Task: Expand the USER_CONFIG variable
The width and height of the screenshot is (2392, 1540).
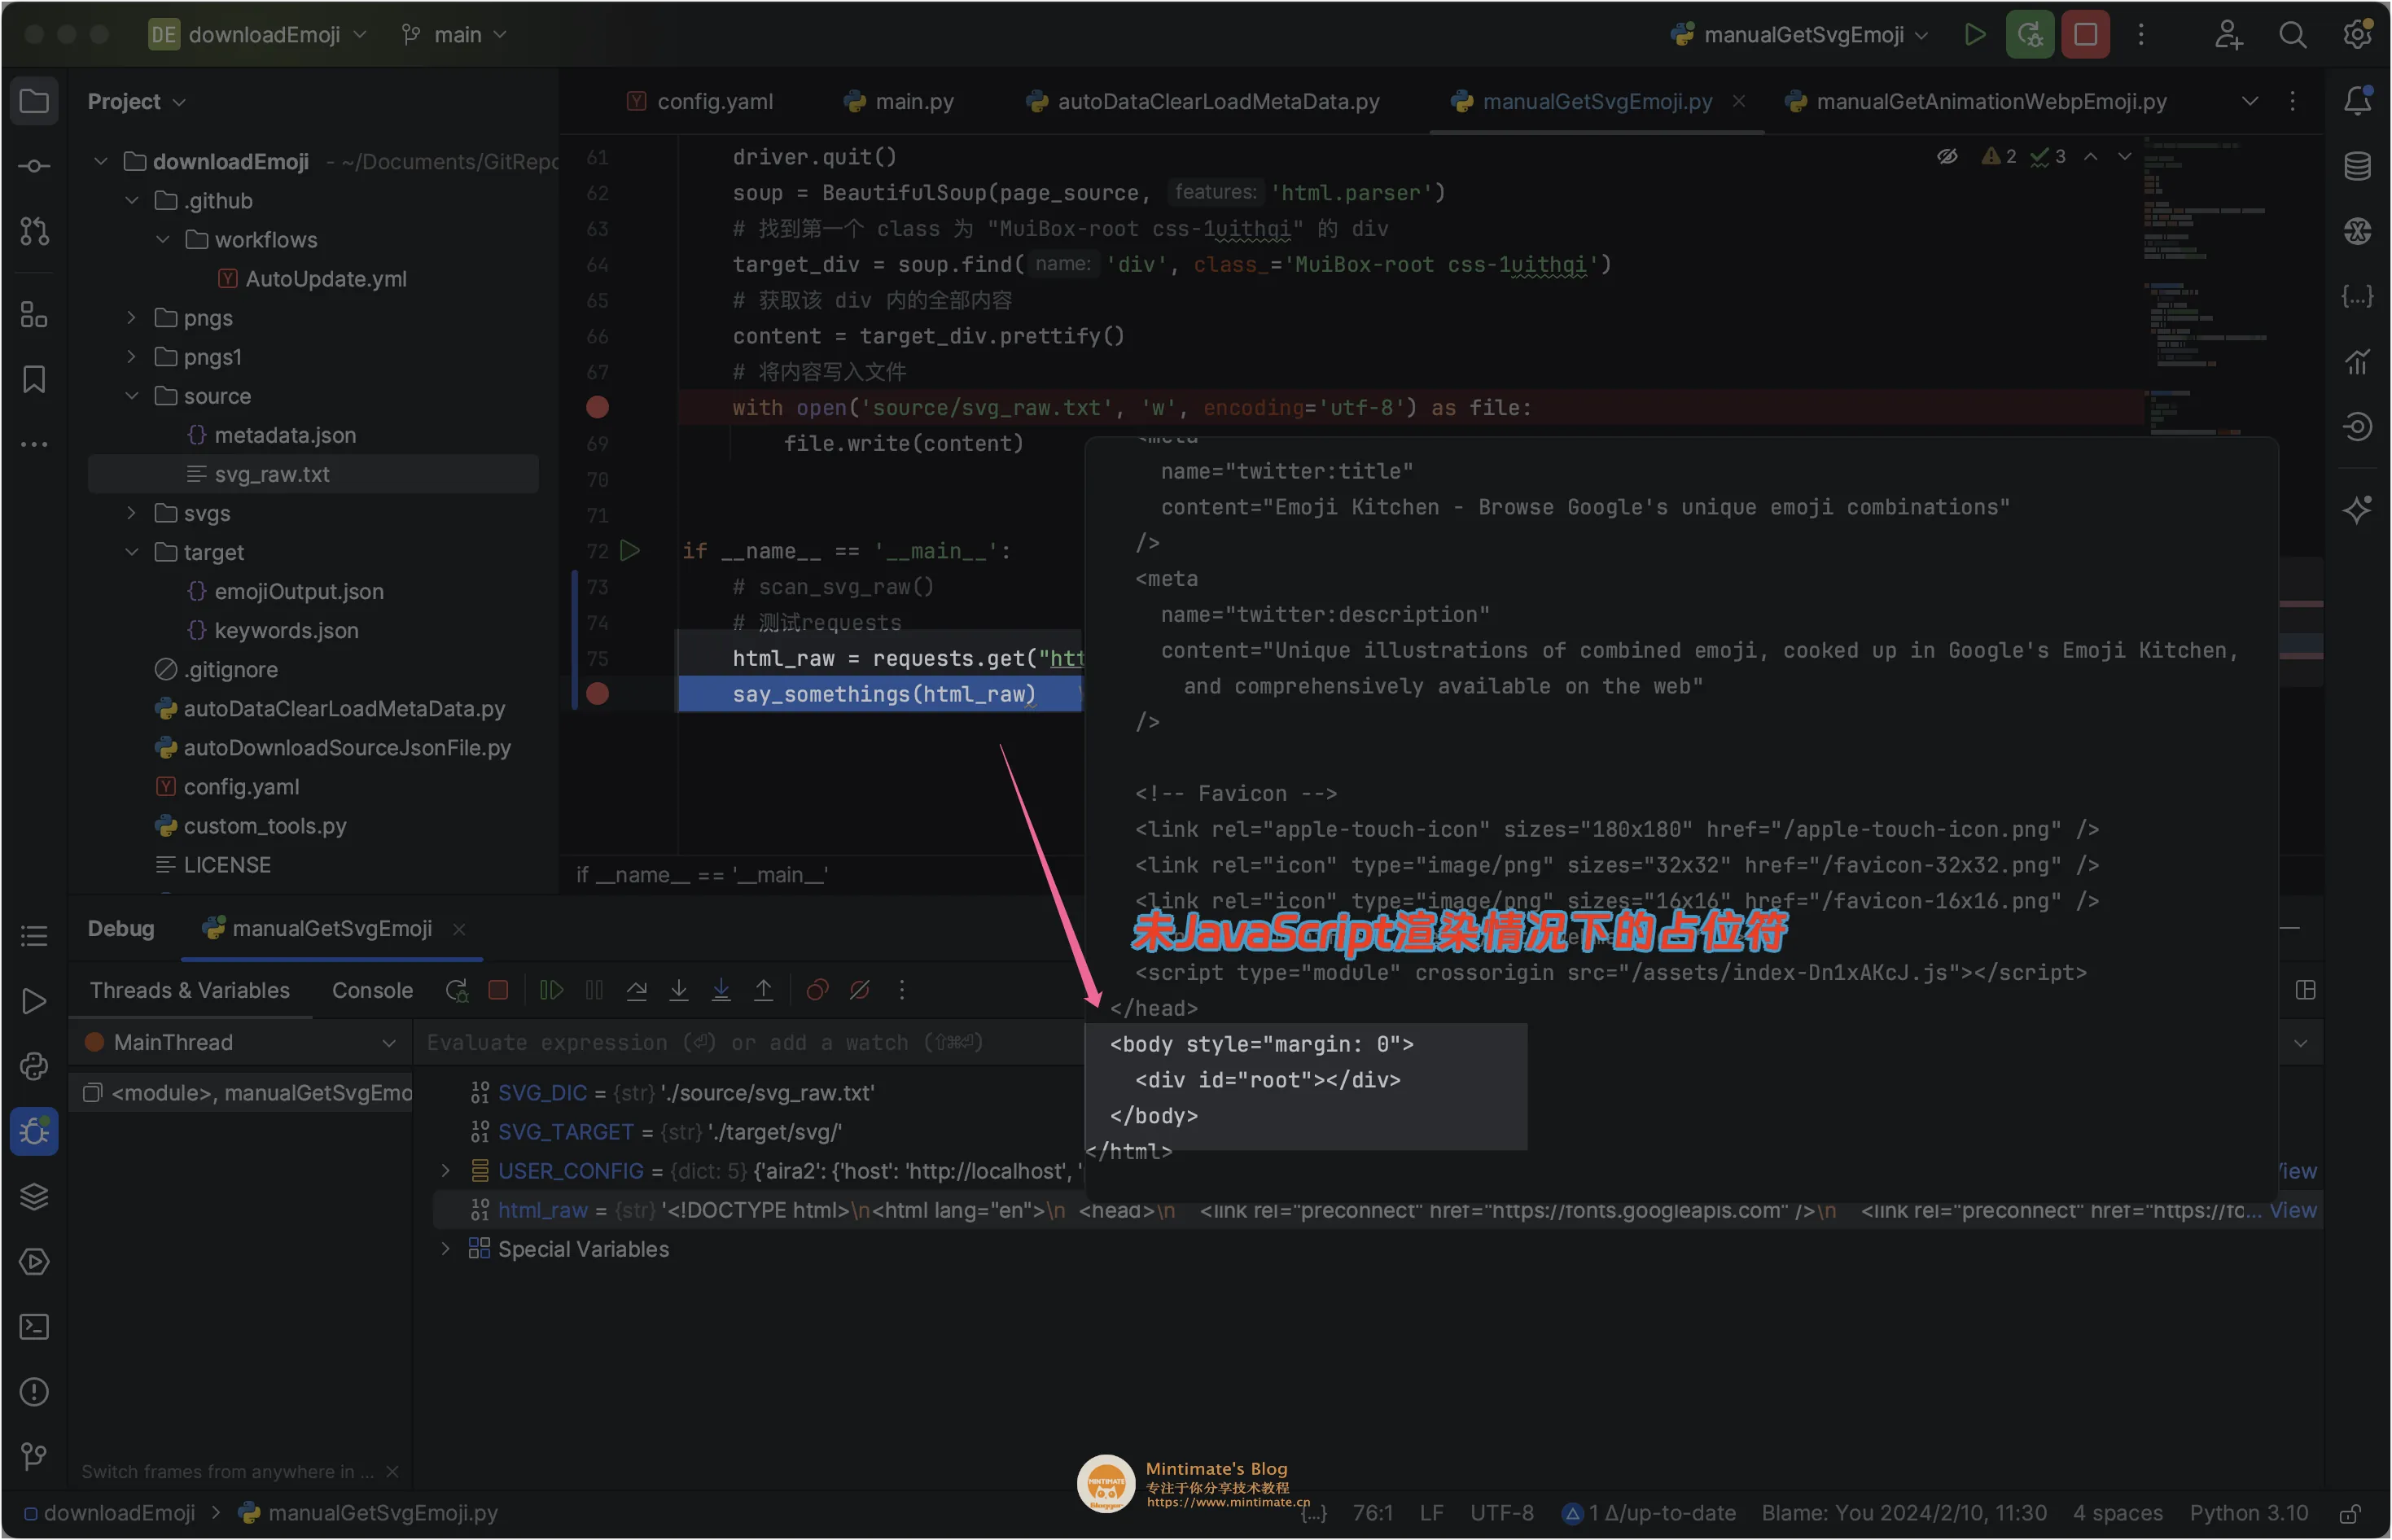Action: click(x=446, y=1170)
